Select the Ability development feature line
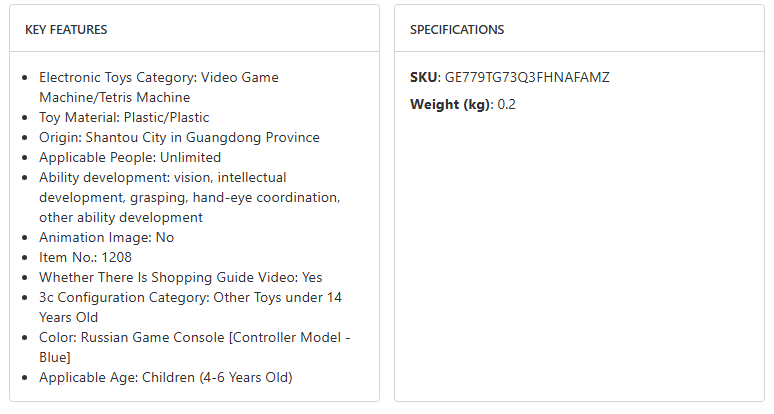This screenshot has width=774, height=414. (x=189, y=197)
